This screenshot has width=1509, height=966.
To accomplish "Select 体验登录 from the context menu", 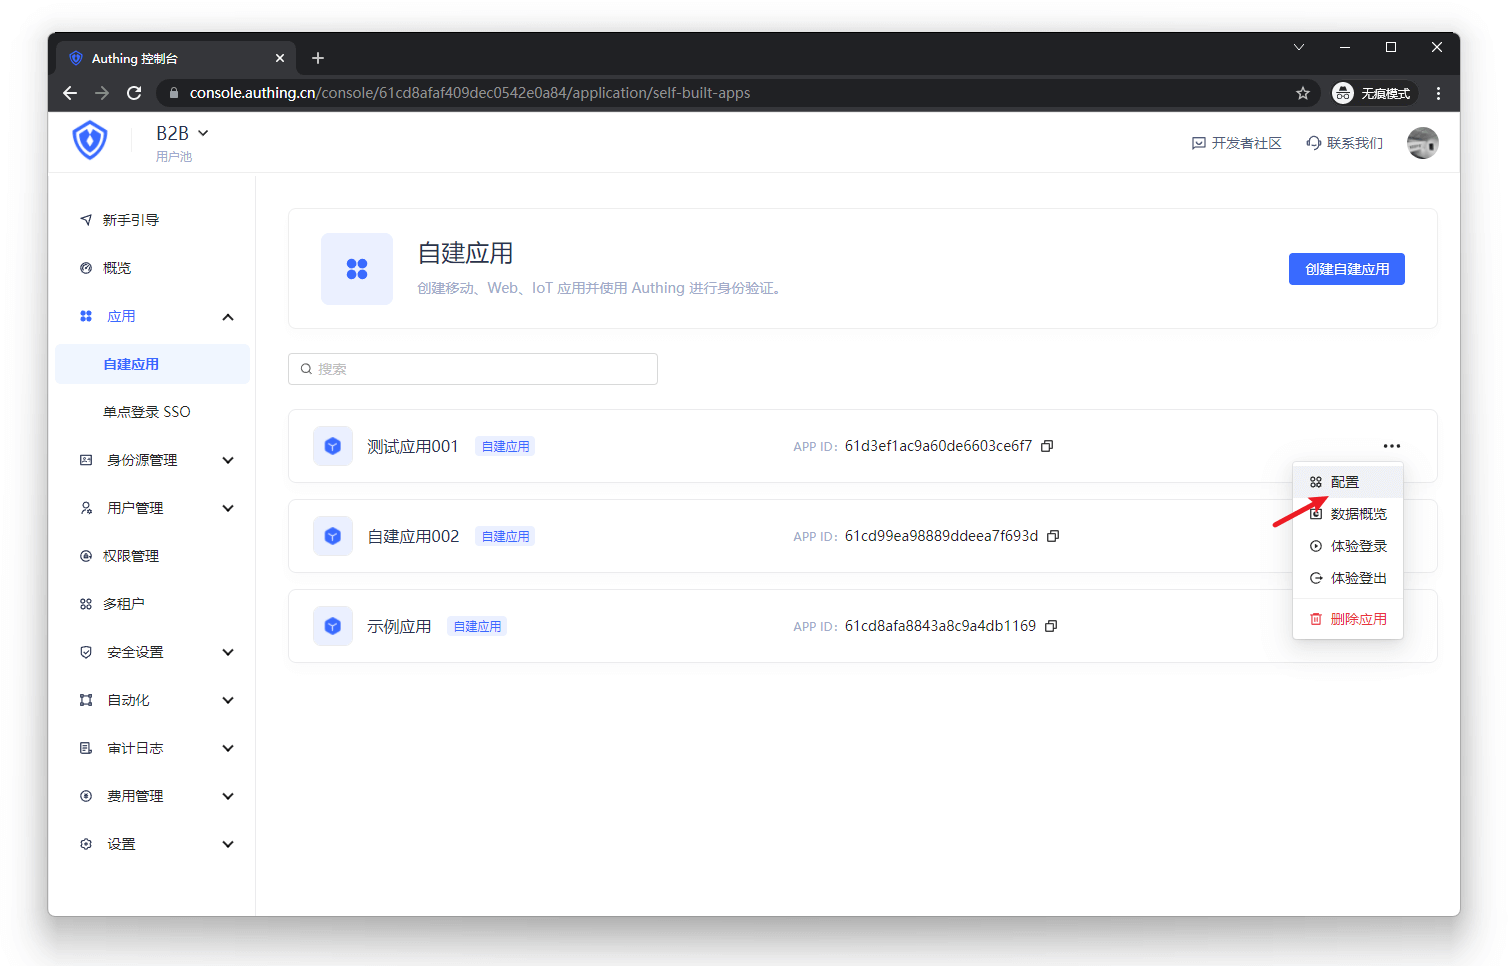I will pyautogui.click(x=1357, y=546).
